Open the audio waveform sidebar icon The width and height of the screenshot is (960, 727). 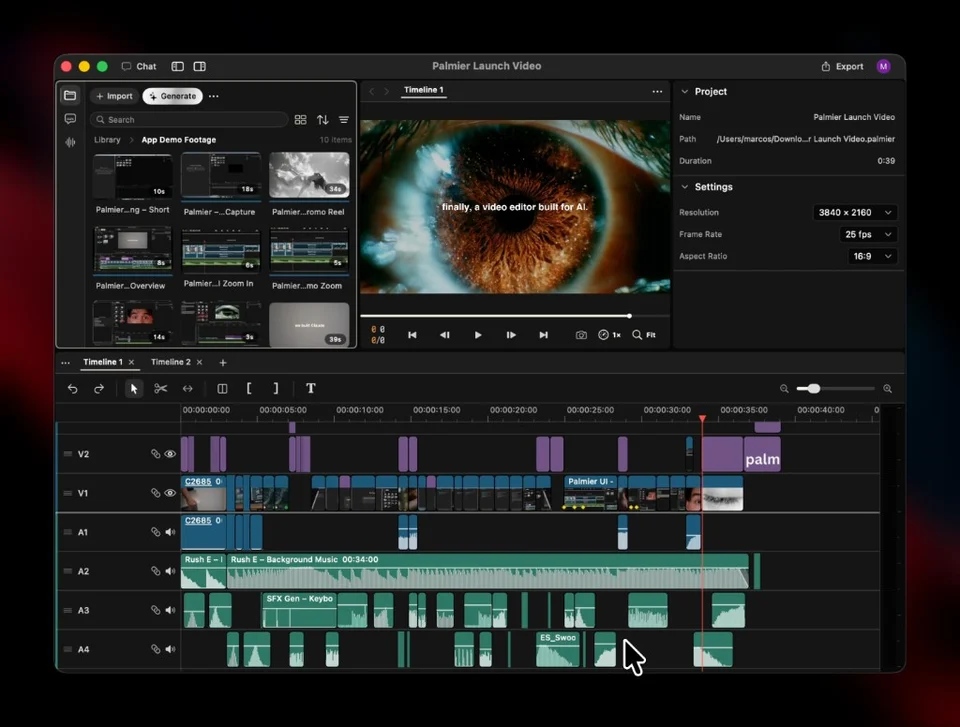70,142
